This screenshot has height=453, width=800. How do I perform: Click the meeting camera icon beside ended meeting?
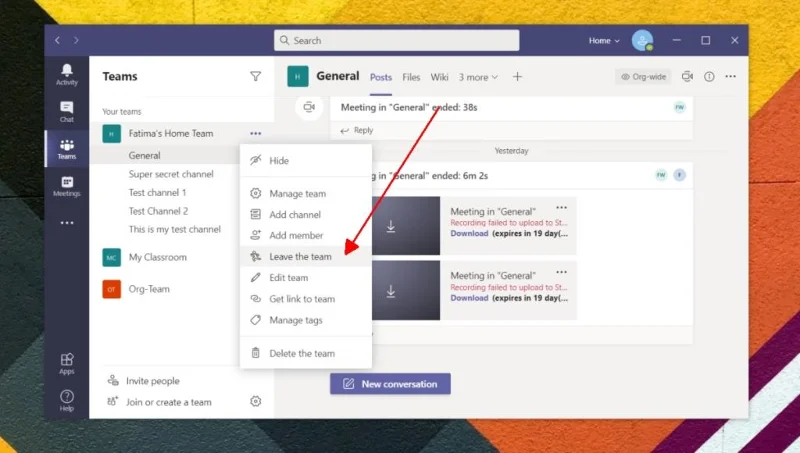click(309, 107)
